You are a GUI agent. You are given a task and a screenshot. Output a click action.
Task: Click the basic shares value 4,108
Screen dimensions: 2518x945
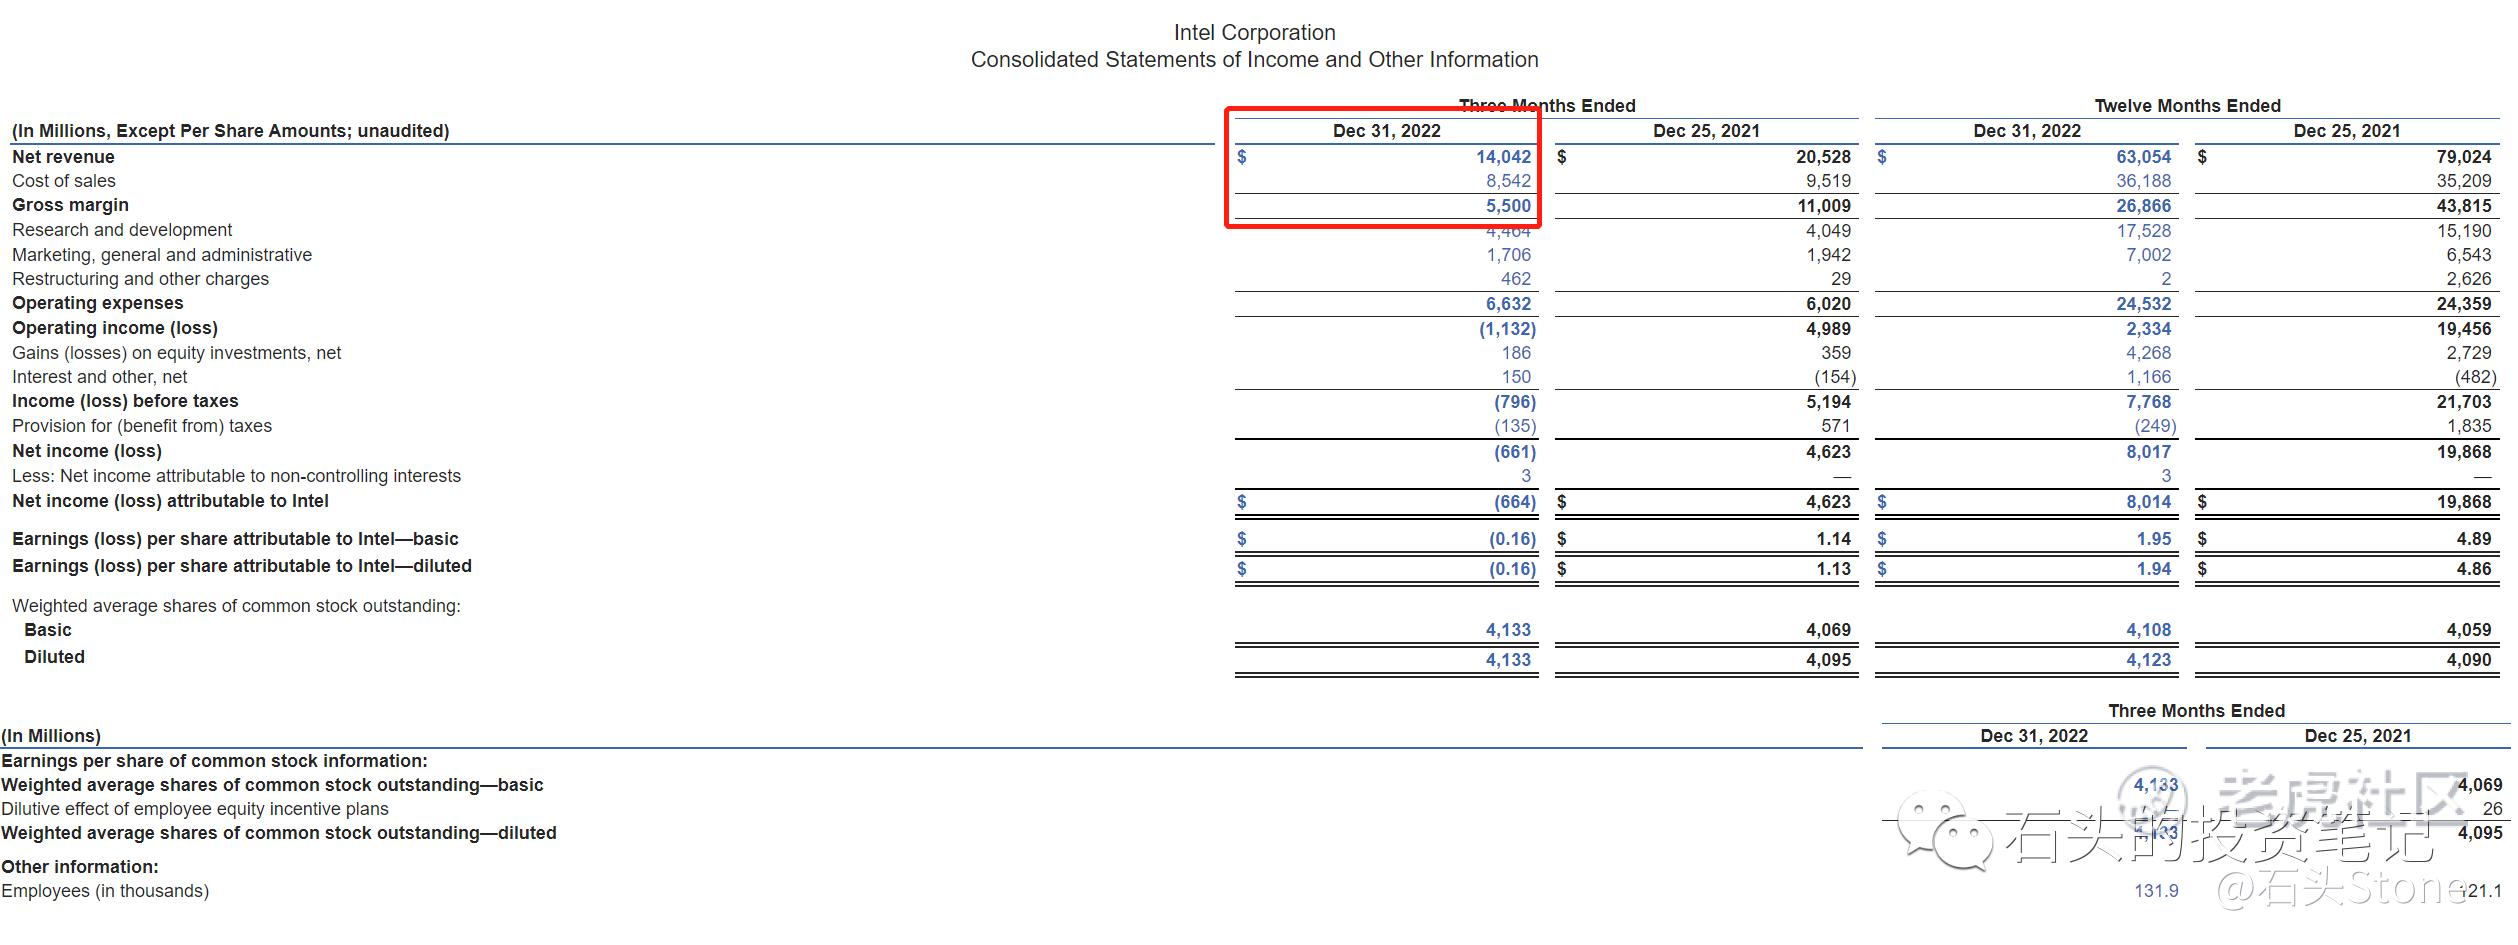[x=2148, y=630]
